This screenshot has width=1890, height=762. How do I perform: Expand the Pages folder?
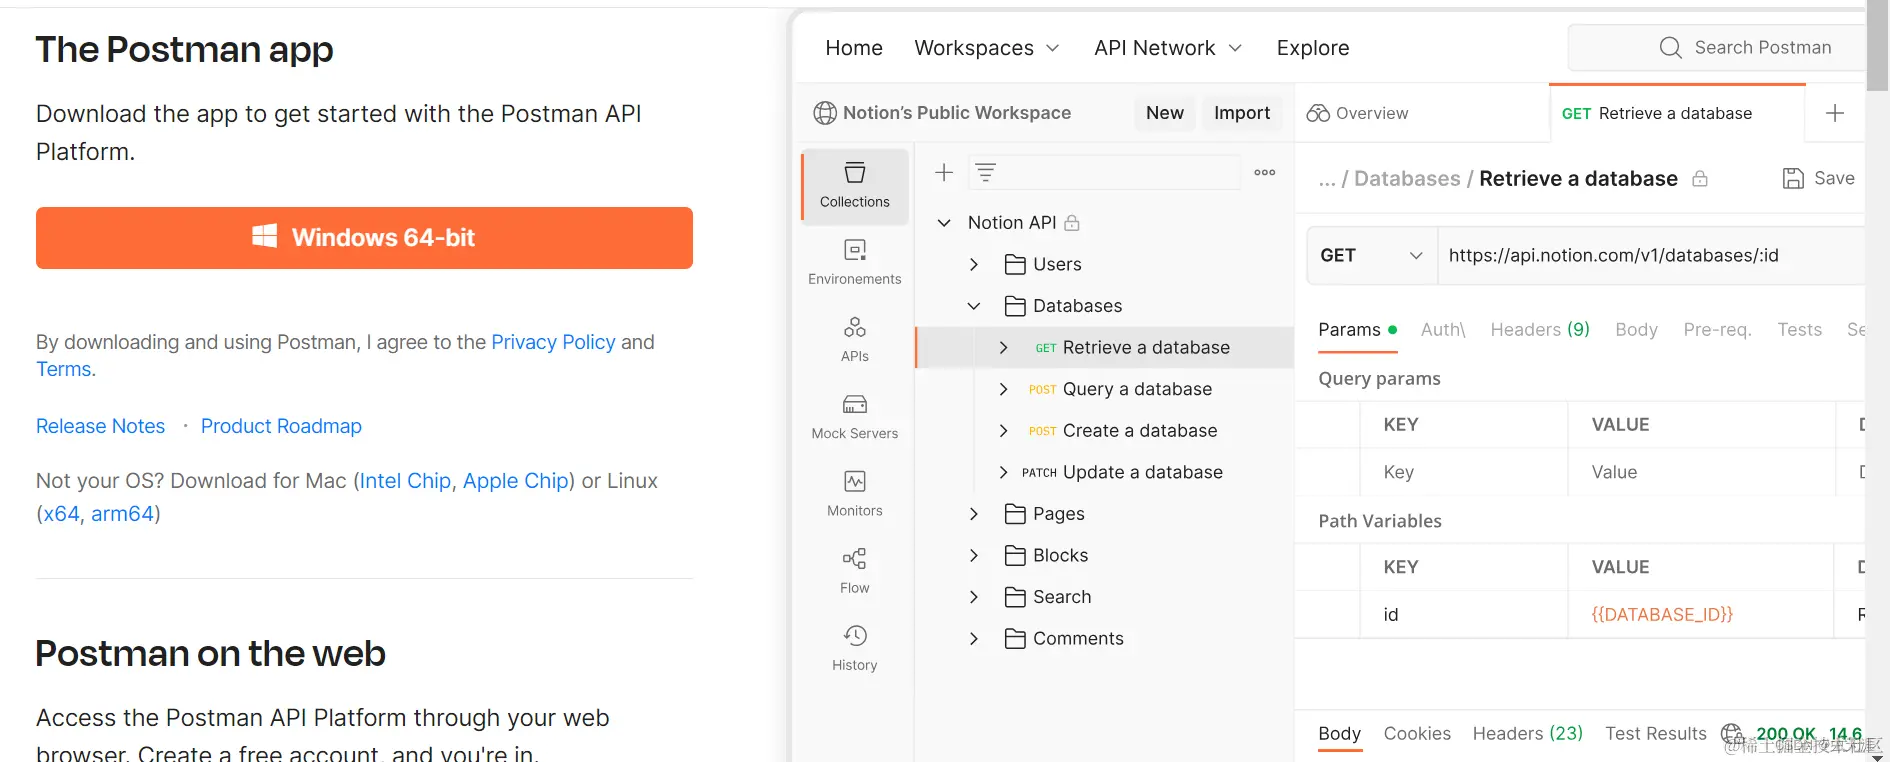coord(974,514)
